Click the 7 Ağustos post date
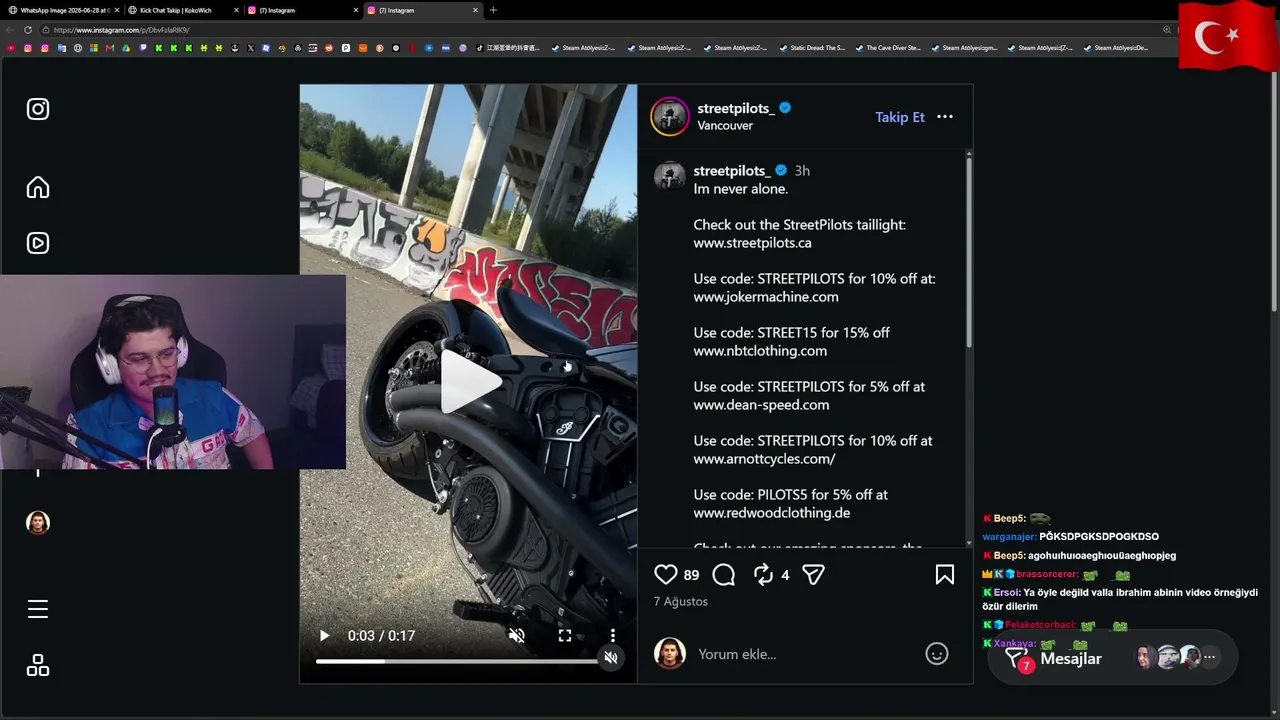 click(x=681, y=602)
